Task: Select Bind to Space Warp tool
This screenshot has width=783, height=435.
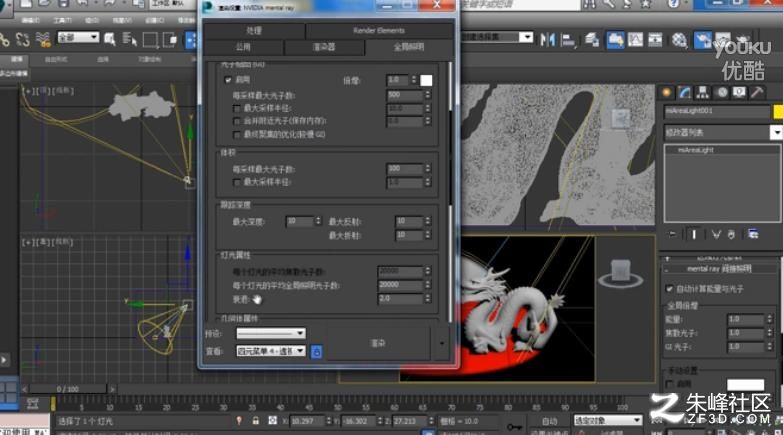Action: pyautogui.click(x=43, y=39)
